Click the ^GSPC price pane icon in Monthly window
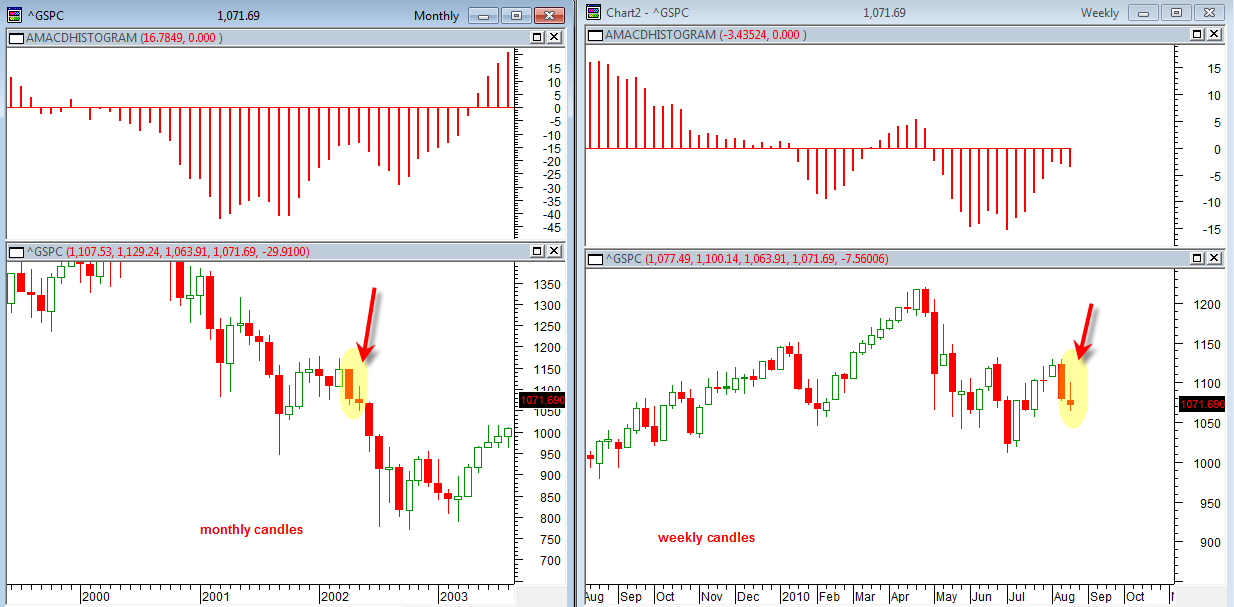 16,250
